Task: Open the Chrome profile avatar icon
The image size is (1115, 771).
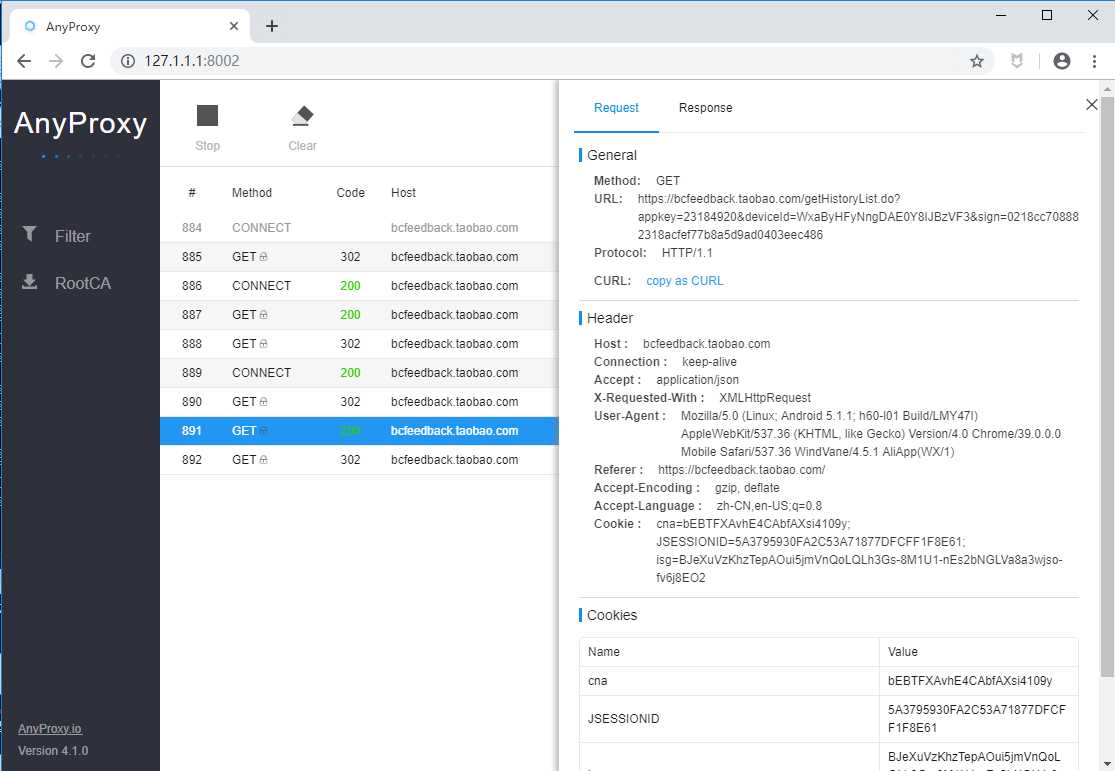Action: point(1062,61)
